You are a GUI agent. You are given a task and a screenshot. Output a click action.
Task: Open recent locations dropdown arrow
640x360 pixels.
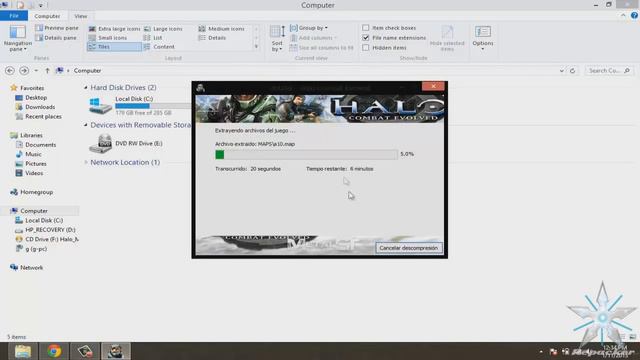[36, 71]
